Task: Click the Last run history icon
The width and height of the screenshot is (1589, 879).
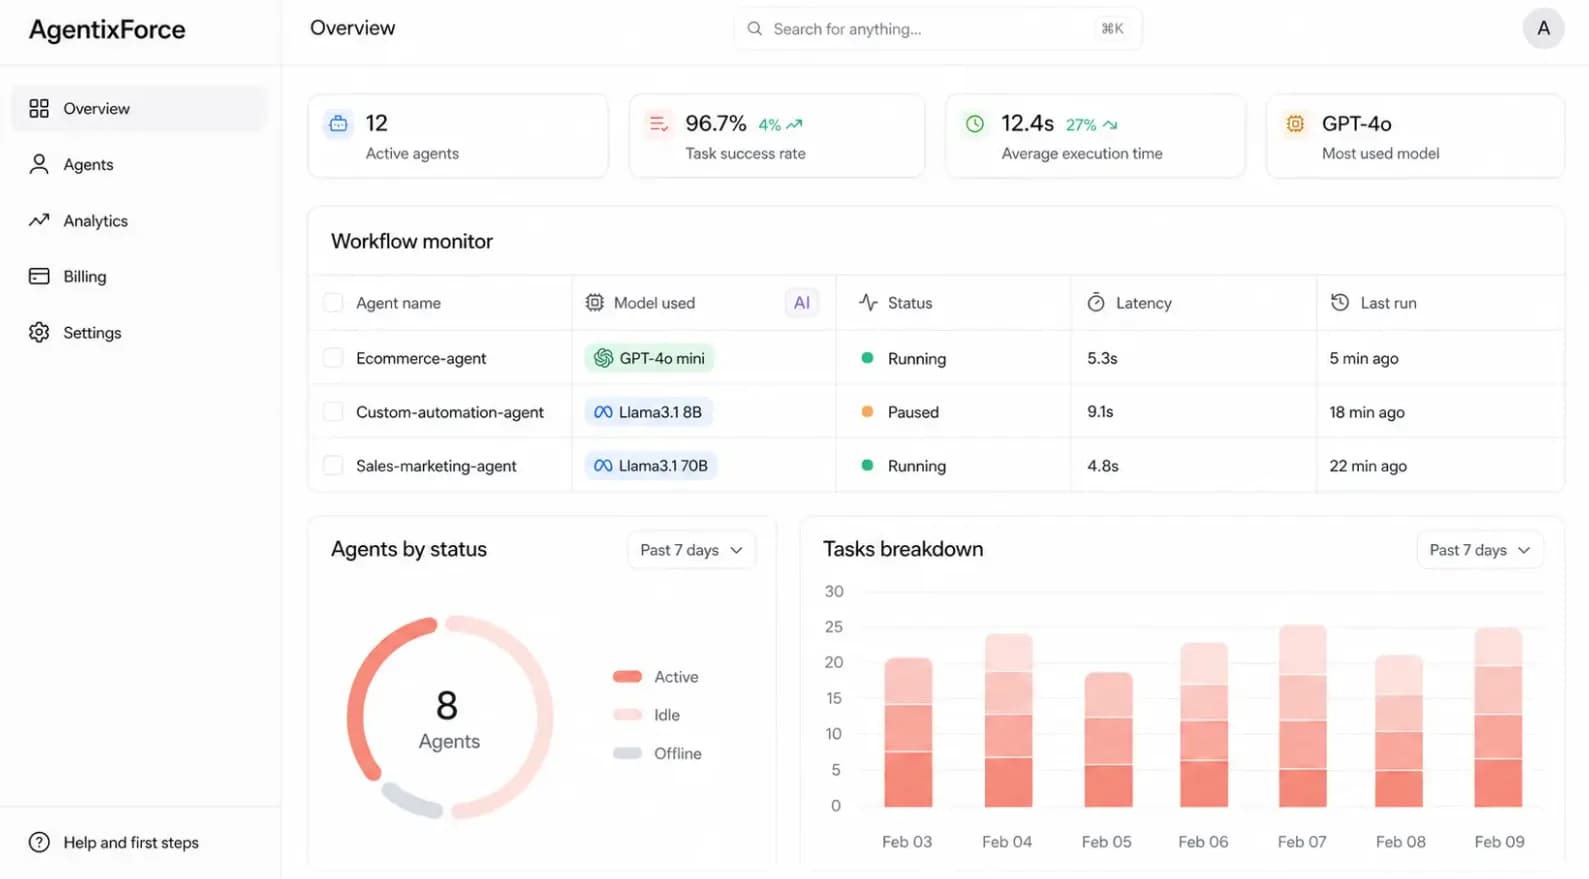Action: (x=1340, y=302)
